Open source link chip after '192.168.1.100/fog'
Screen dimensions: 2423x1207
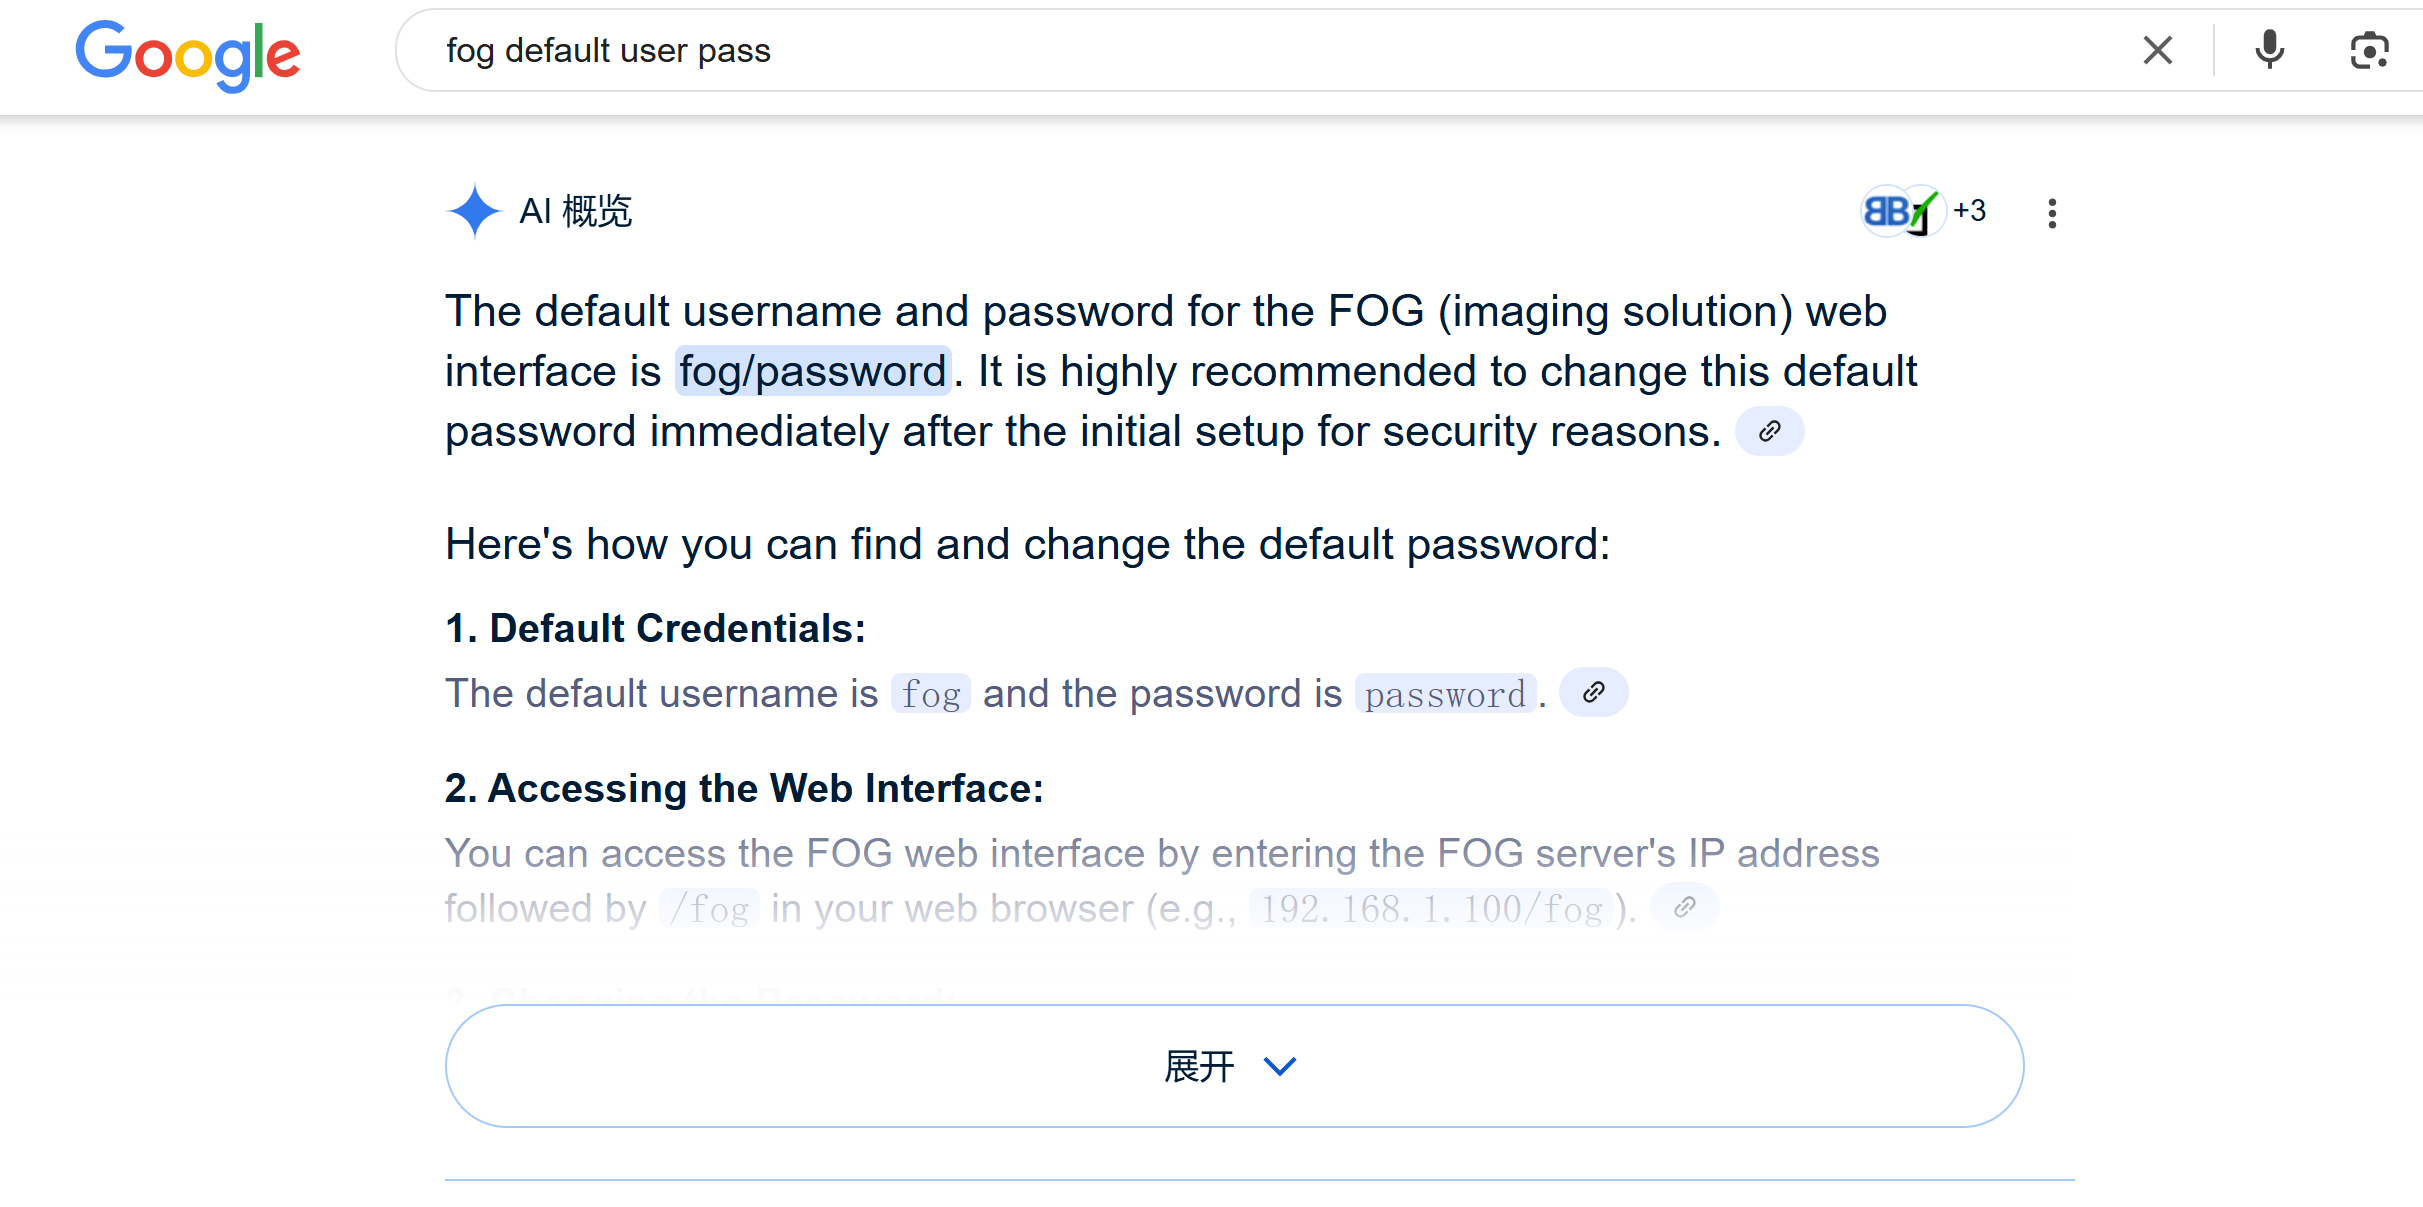click(x=1685, y=907)
